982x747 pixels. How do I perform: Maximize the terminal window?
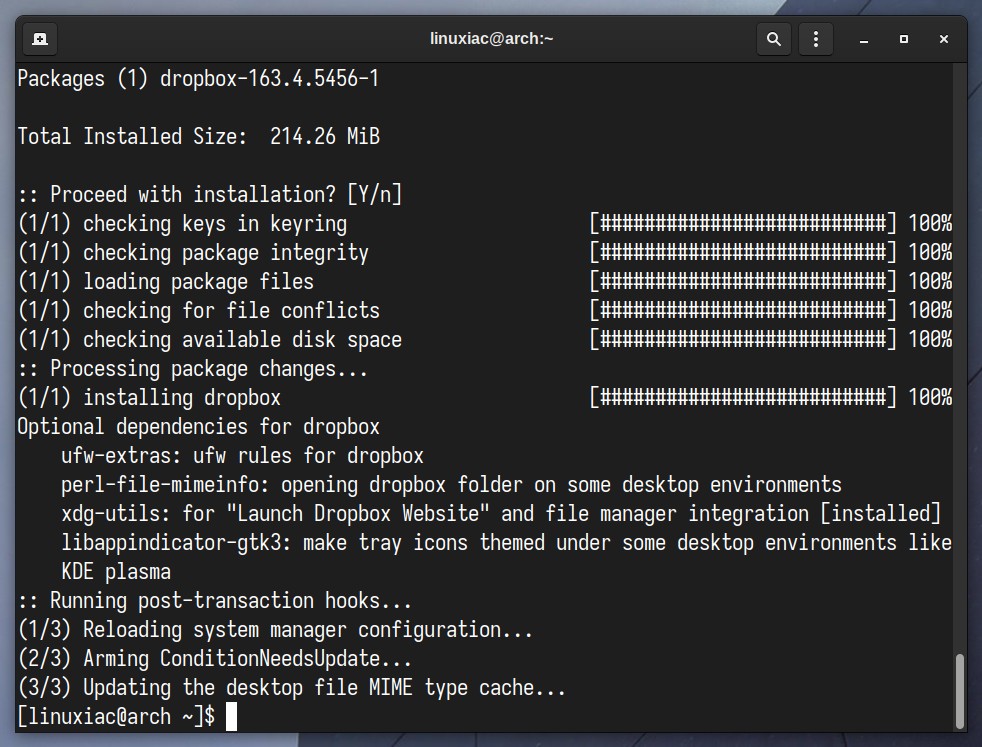pos(904,39)
